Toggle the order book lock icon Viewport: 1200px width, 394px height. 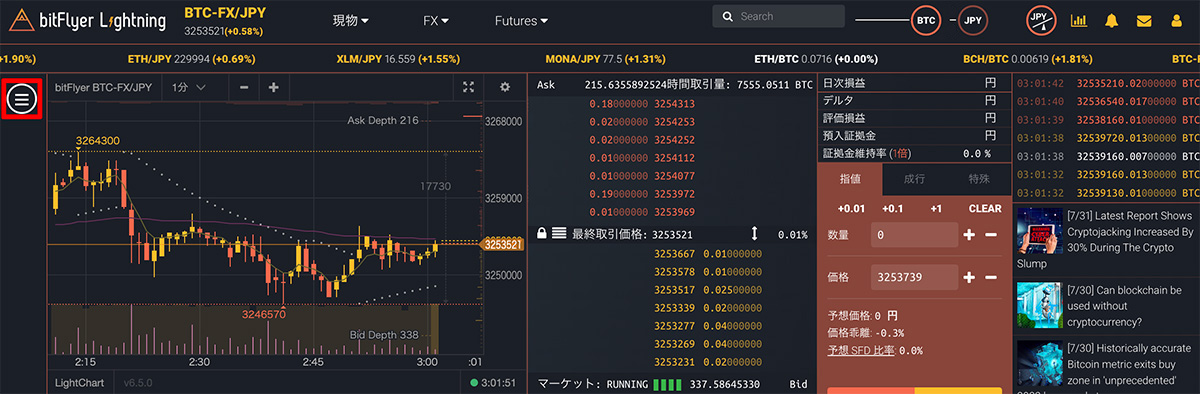(x=541, y=233)
